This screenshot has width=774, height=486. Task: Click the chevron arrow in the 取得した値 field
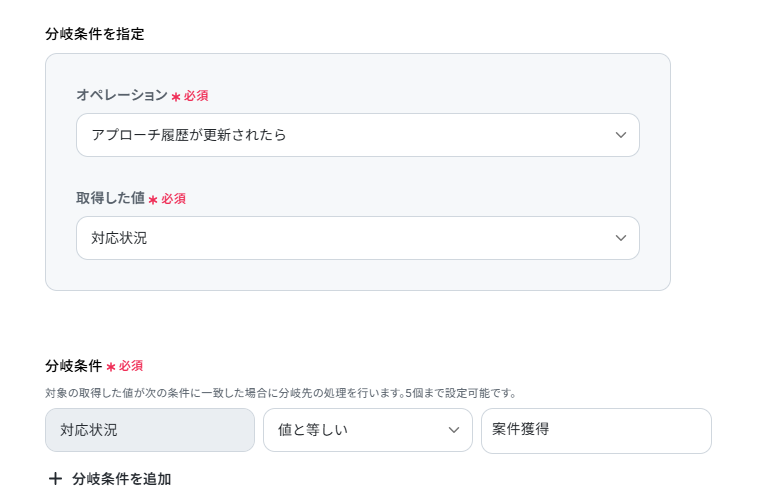point(621,238)
